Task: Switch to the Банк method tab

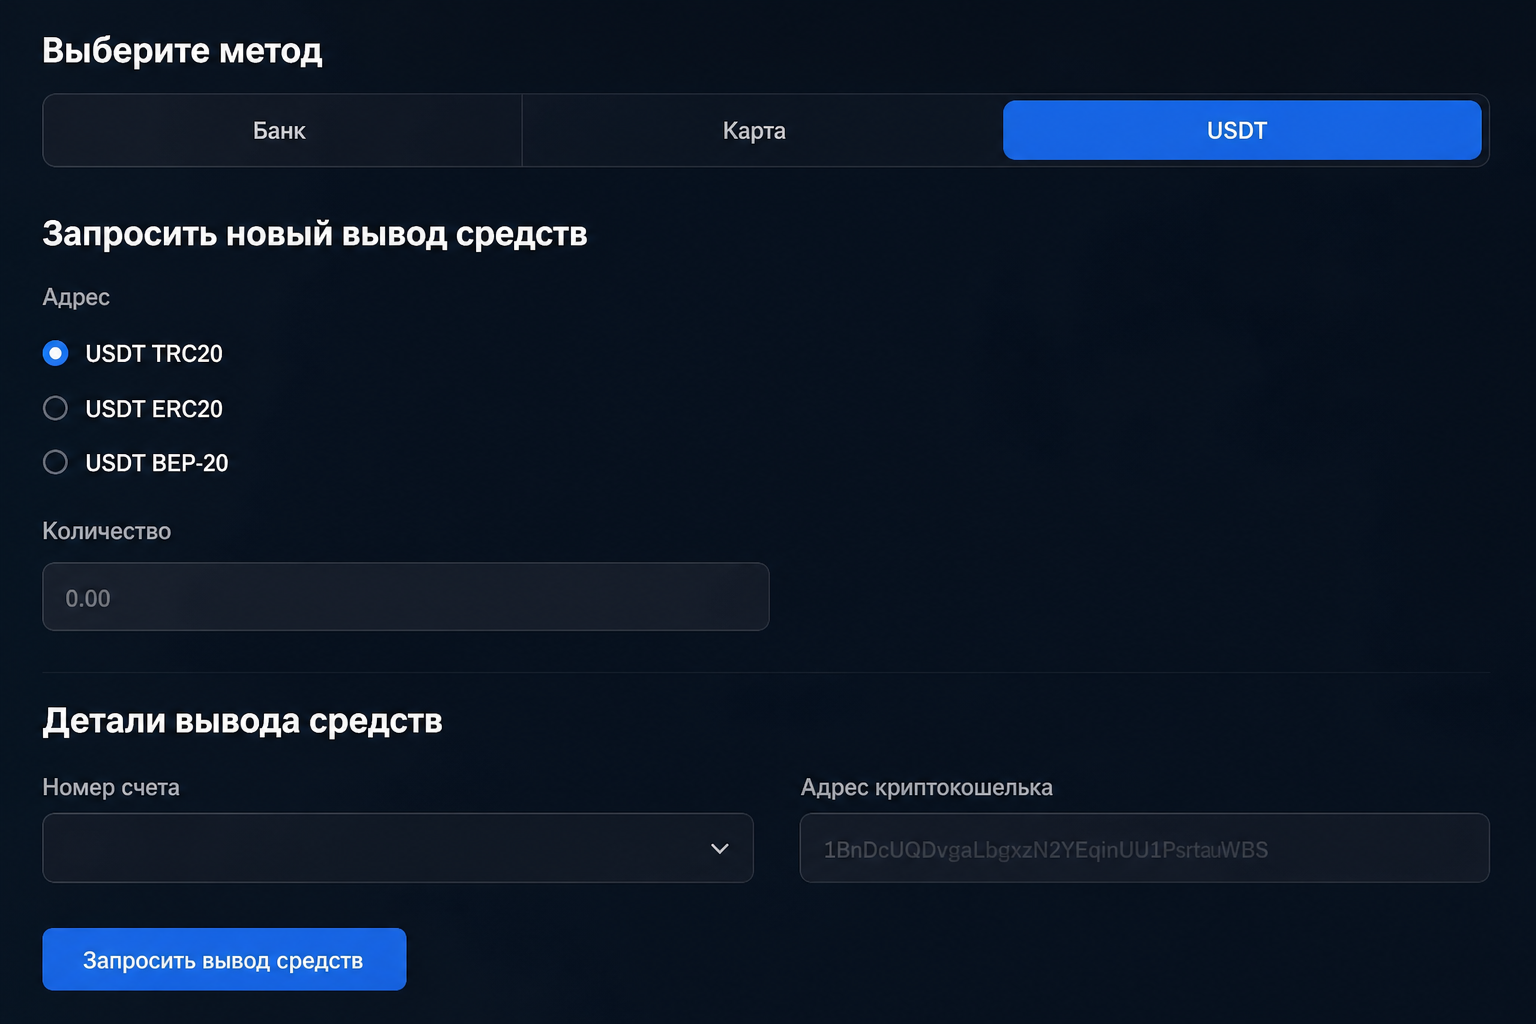Action: click(282, 130)
